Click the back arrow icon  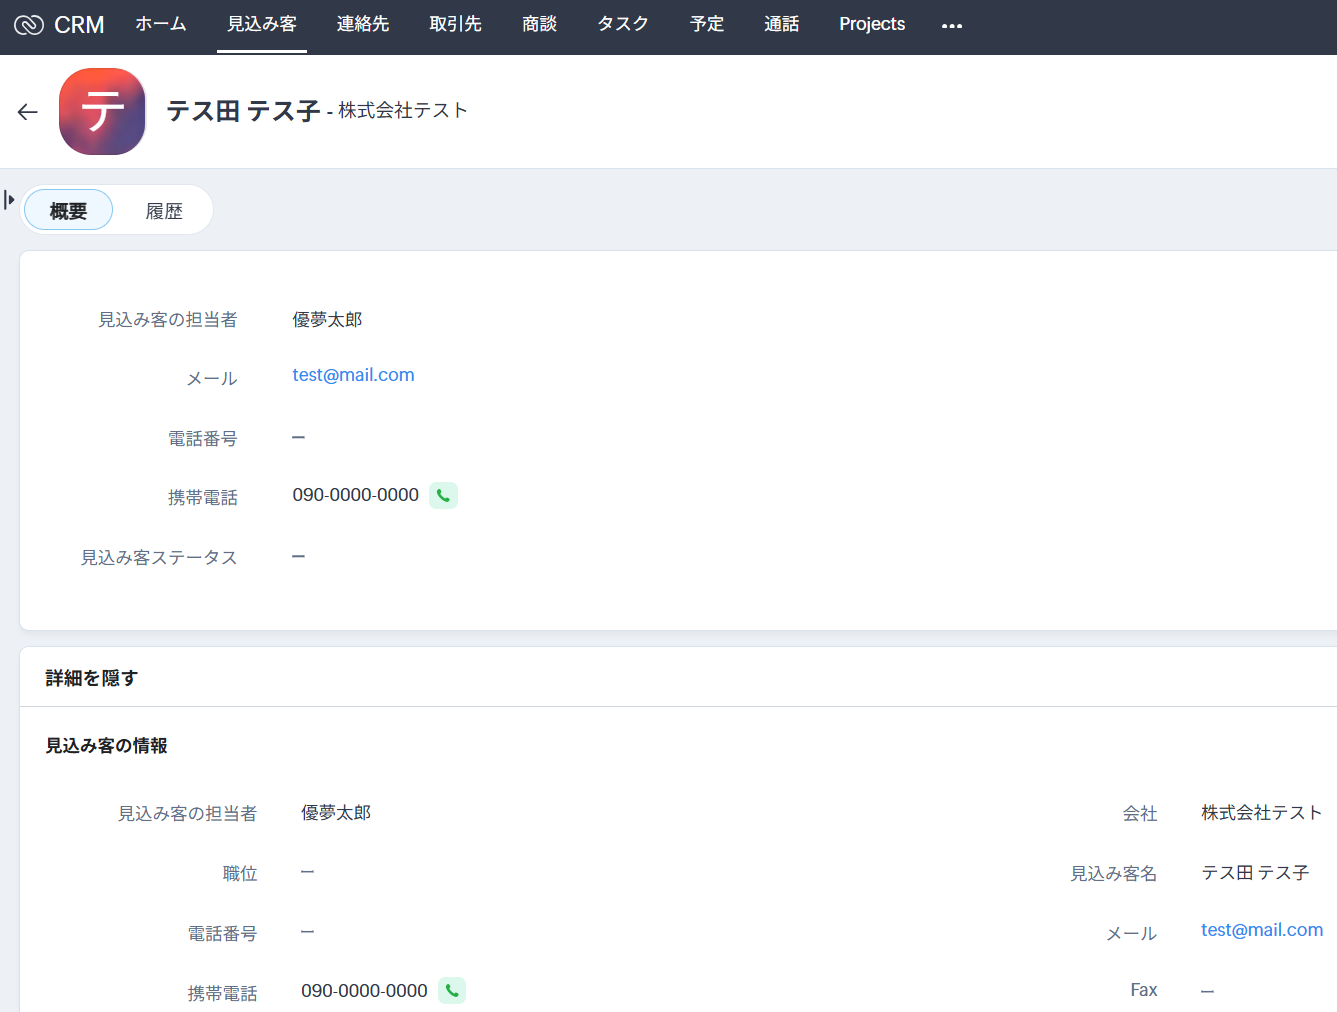(28, 112)
